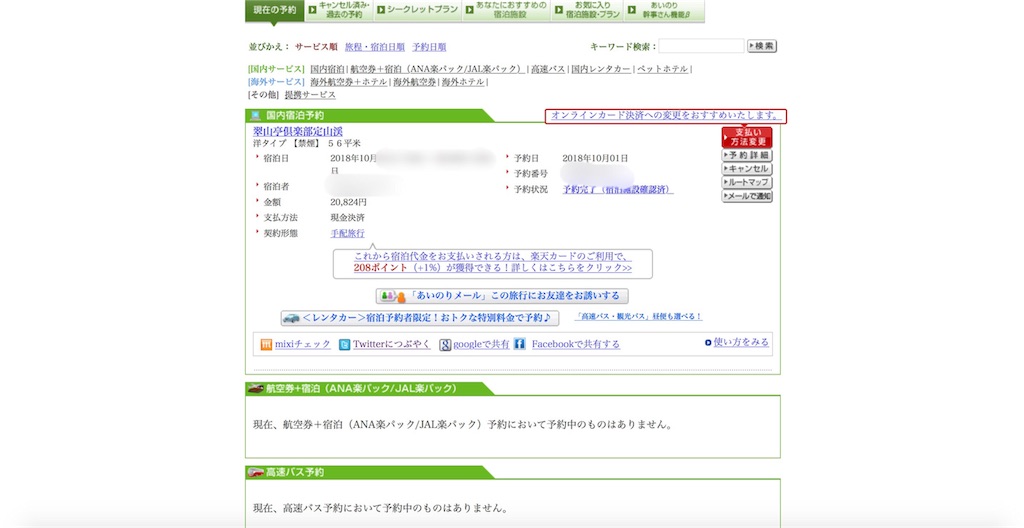This screenshot has height=528, width=1024.
Task: Switch to the あいのり幹事さん機能β tab
Action: (664, 10)
